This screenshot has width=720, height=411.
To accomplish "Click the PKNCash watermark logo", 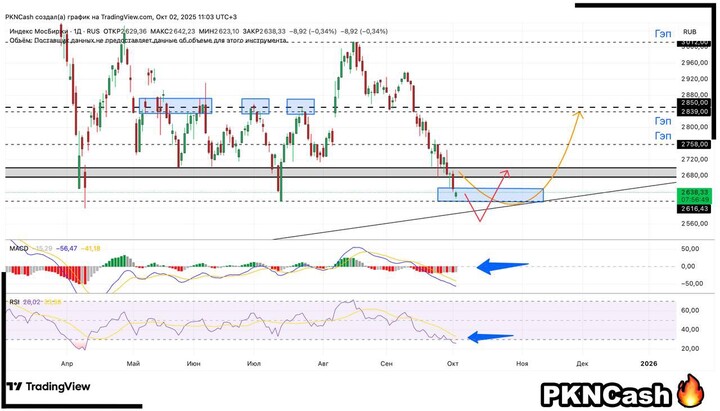I will (608, 390).
